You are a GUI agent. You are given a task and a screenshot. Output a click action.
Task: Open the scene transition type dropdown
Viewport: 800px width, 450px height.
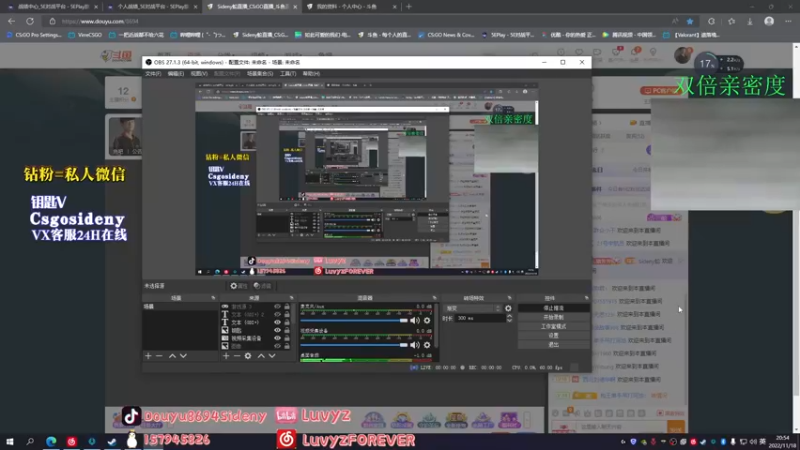click(473, 308)
